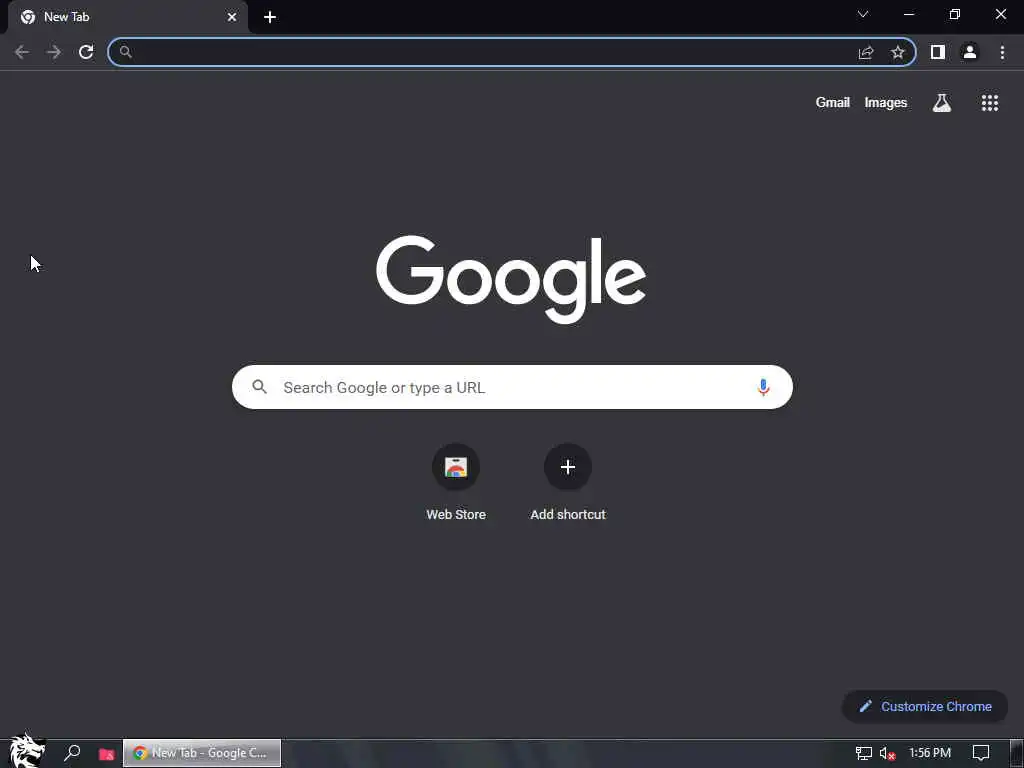Click the browser back arrow

click(x=22, y=52)
